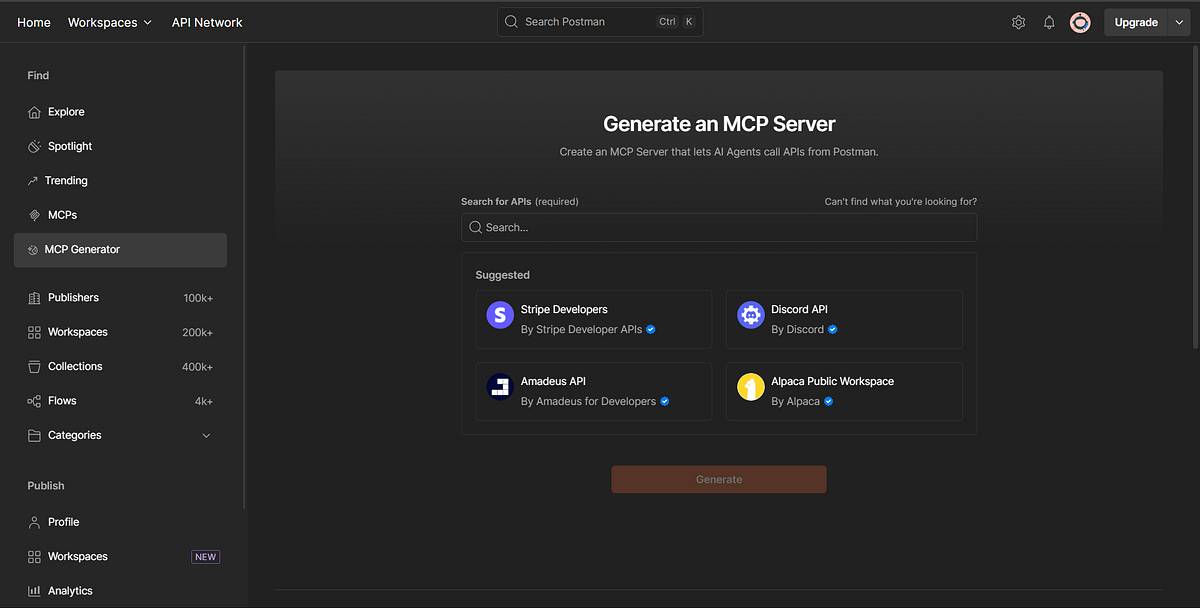This screenshot has height=608, width=1200.
Task: Click the notifications bell icon
Action: 1049,21
